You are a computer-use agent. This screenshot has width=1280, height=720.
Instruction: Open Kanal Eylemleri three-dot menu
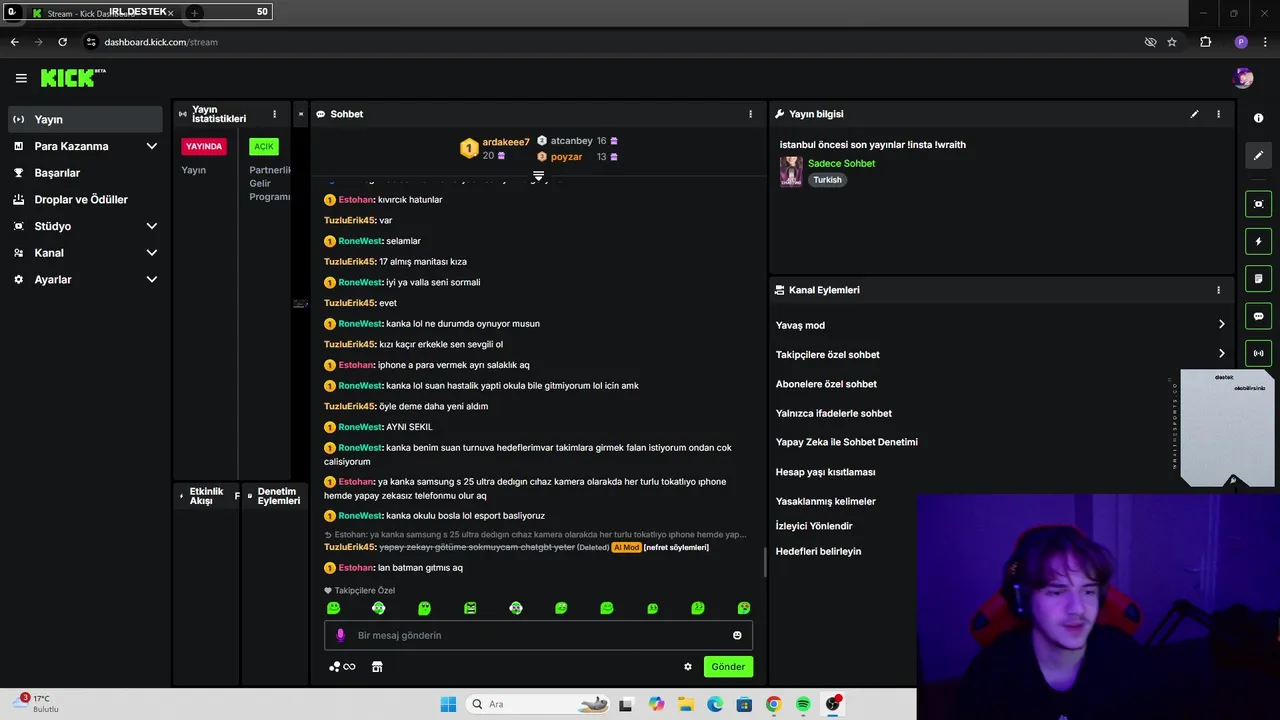click(1218, 290)
